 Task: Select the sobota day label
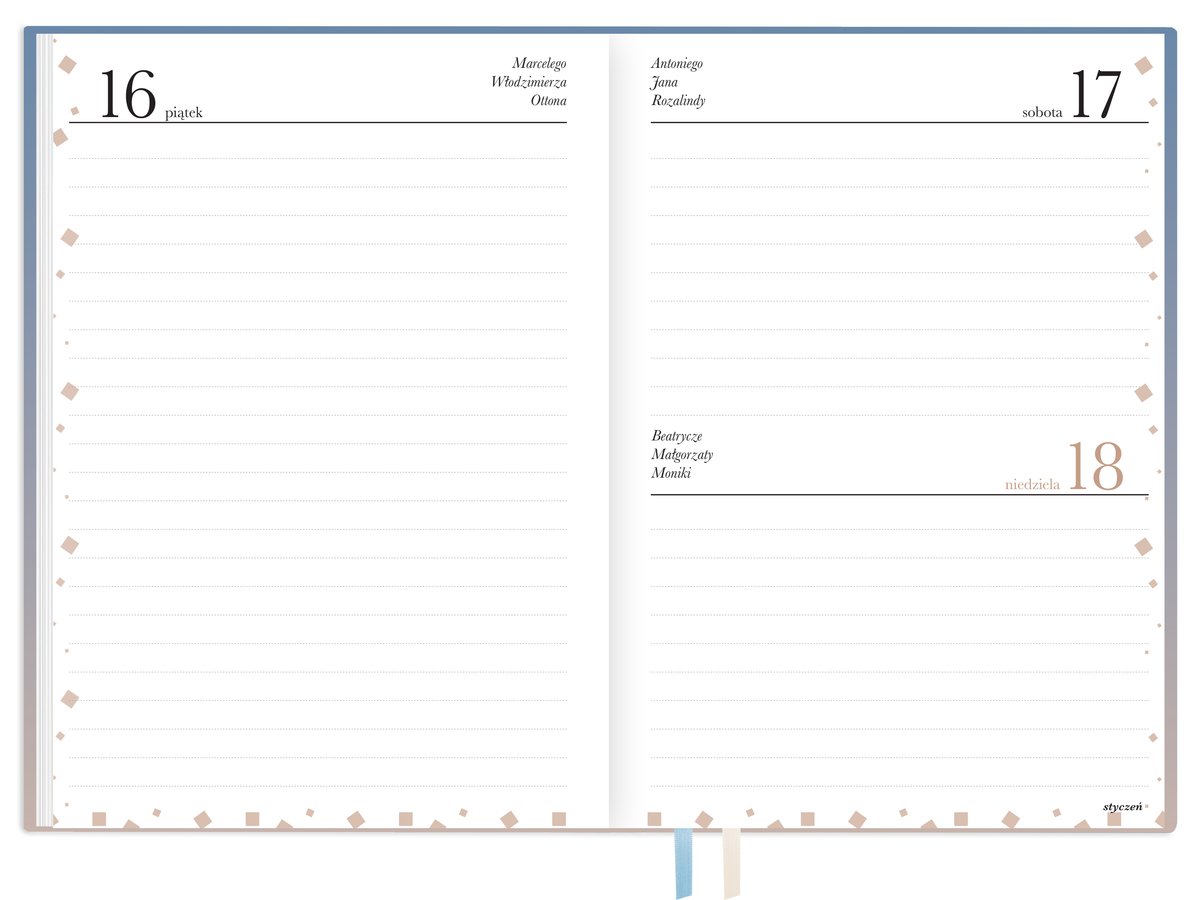(x=1042, y=113)
